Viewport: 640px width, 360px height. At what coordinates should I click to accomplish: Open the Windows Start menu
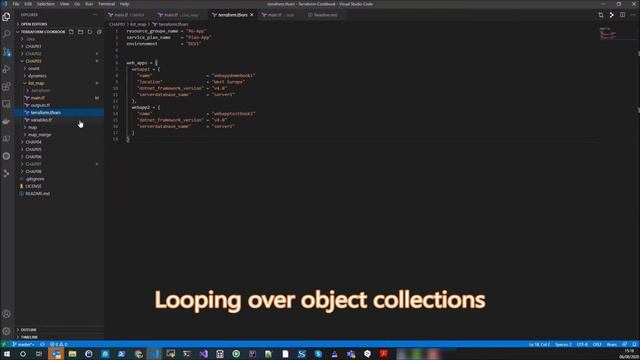click(7, 354)
